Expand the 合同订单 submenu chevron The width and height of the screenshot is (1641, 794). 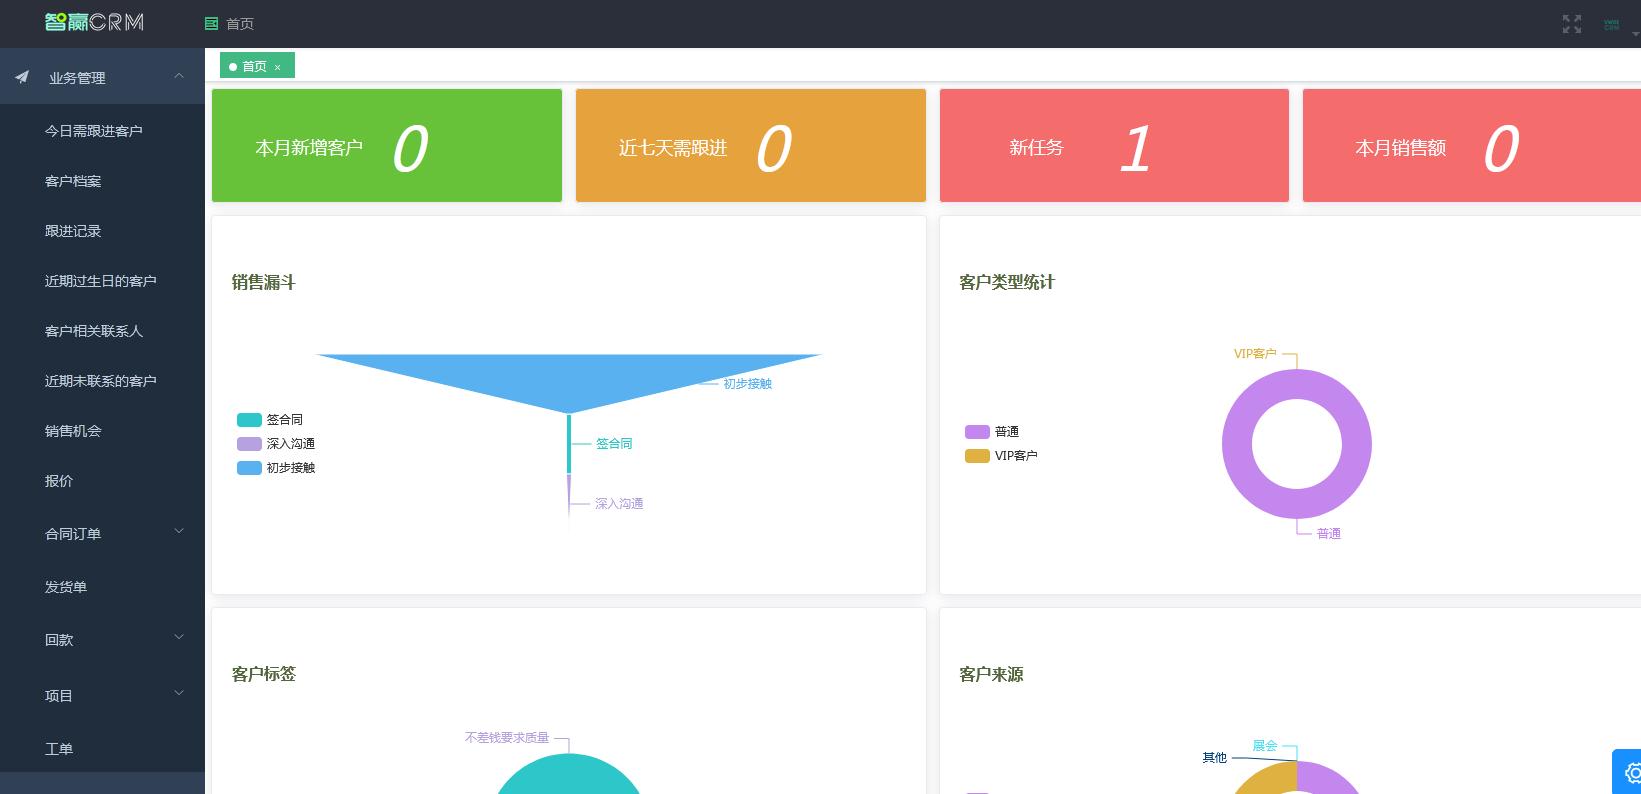(x=179, y=531)
